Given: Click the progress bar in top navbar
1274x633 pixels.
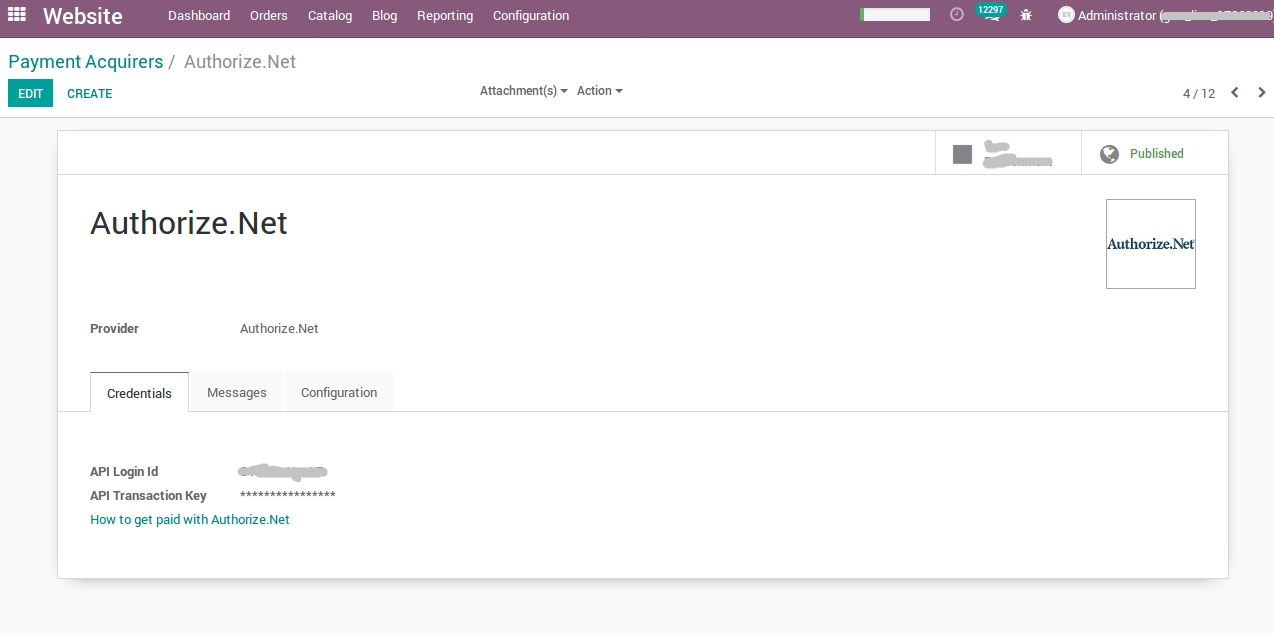Looking at the screenshot, I should point(895,15).
